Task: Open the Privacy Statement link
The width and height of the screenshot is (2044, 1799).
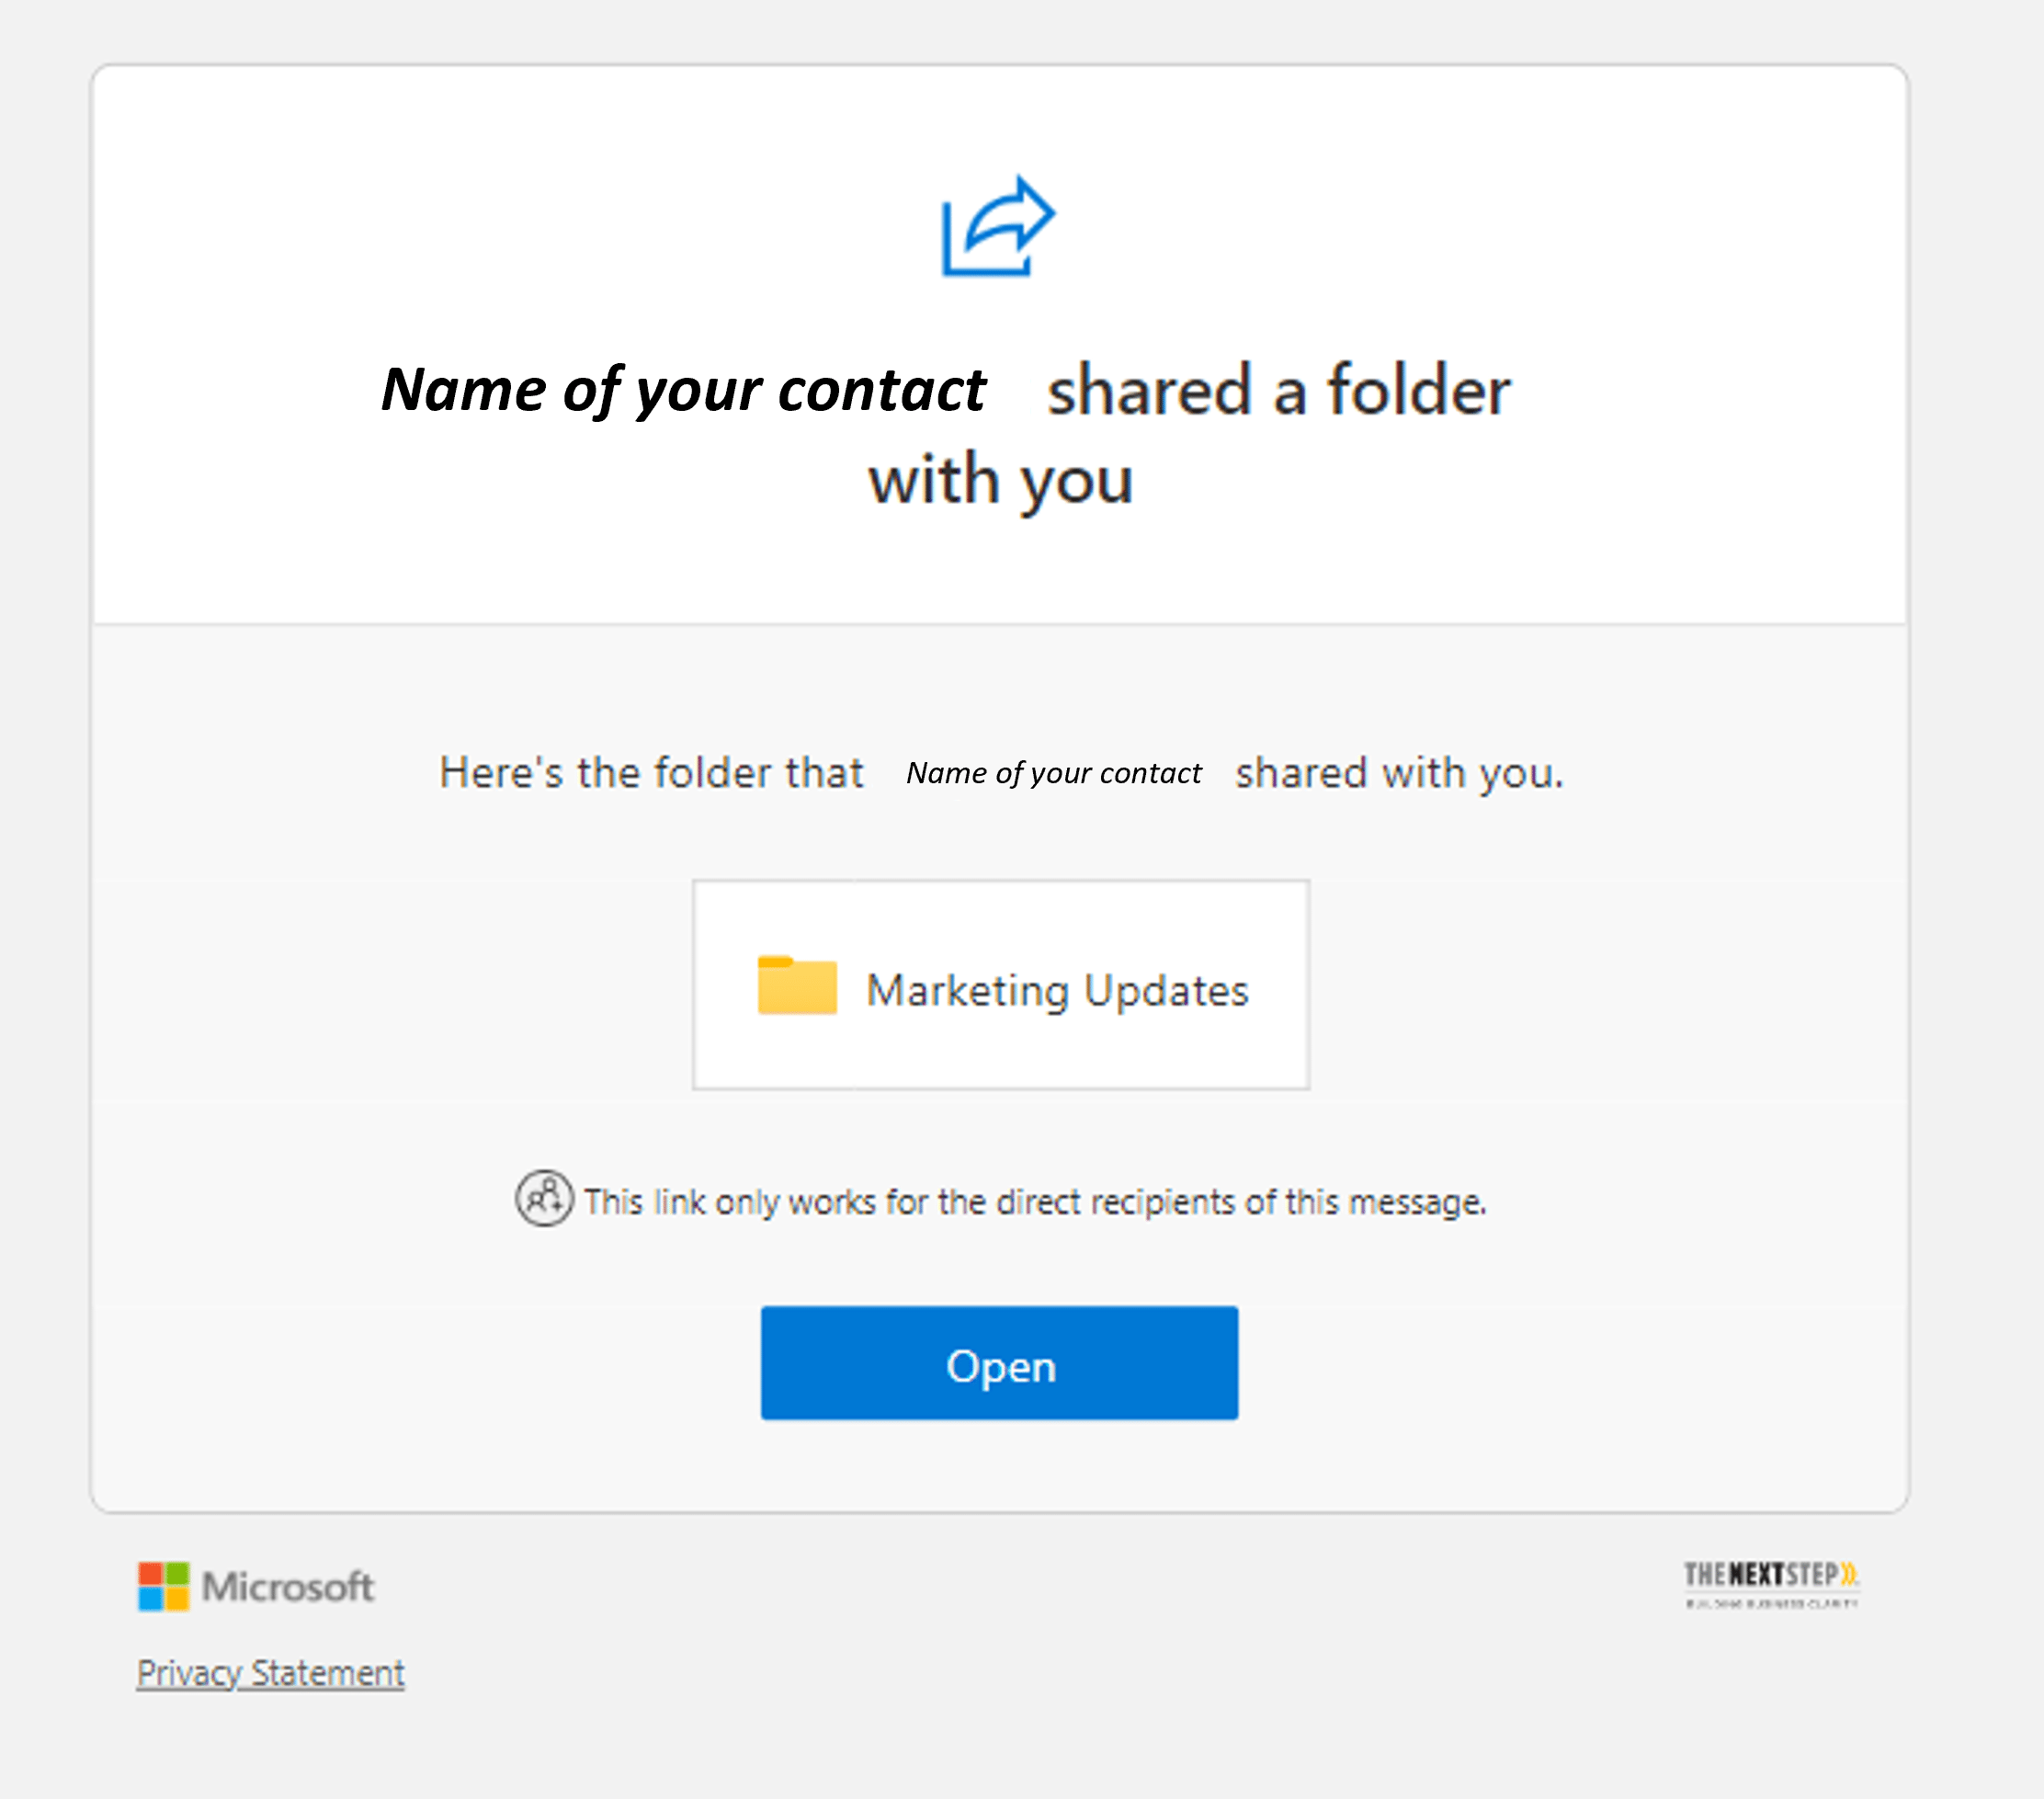Action: point(269,1672)
